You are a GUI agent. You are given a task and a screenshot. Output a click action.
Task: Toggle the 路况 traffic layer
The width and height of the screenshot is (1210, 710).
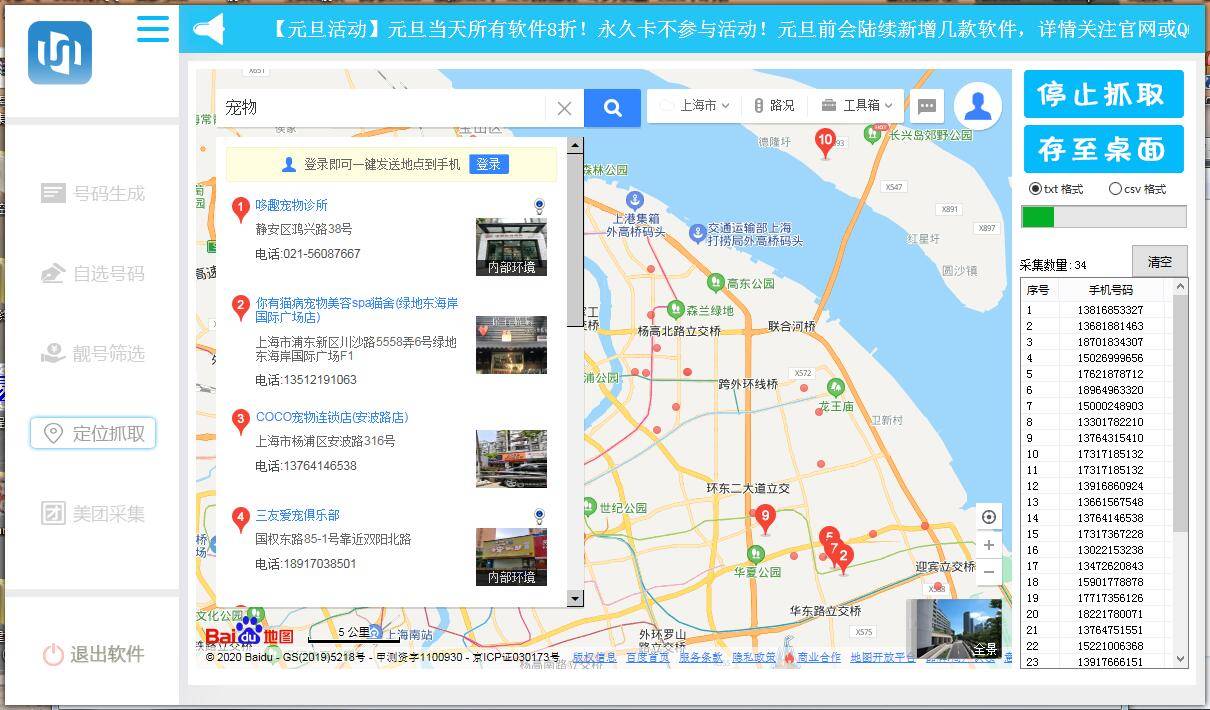pyautogui.click(x=774, y=106)
